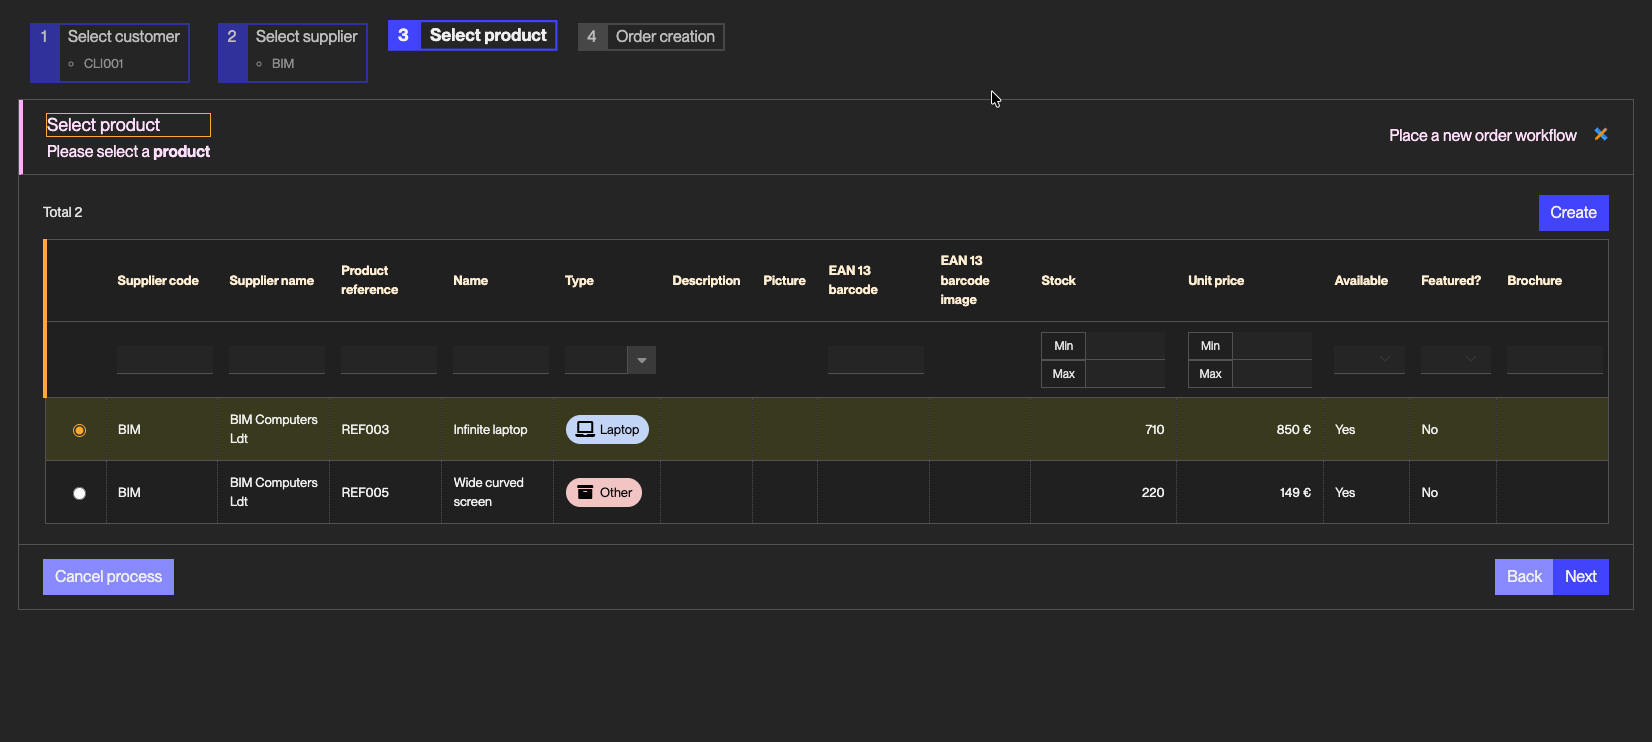1652x742 pixels.
Task: Focus the Stock Min filter field
Action: tap(1125, 346)
